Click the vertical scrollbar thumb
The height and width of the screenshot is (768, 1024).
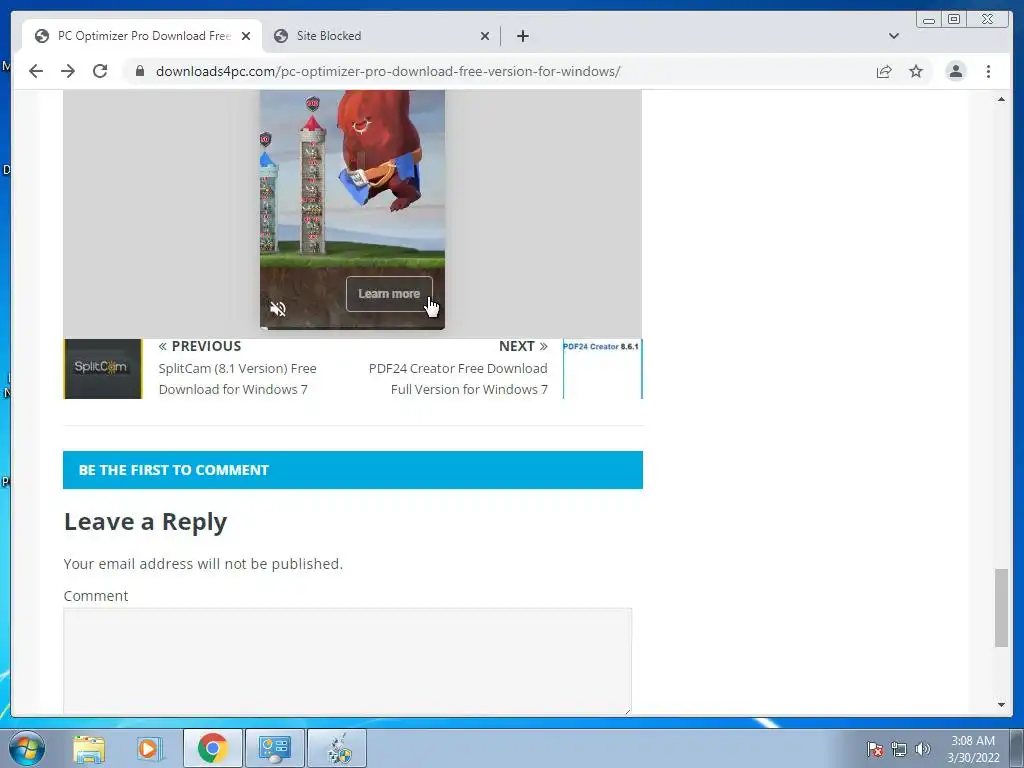tap(1001, 607)
